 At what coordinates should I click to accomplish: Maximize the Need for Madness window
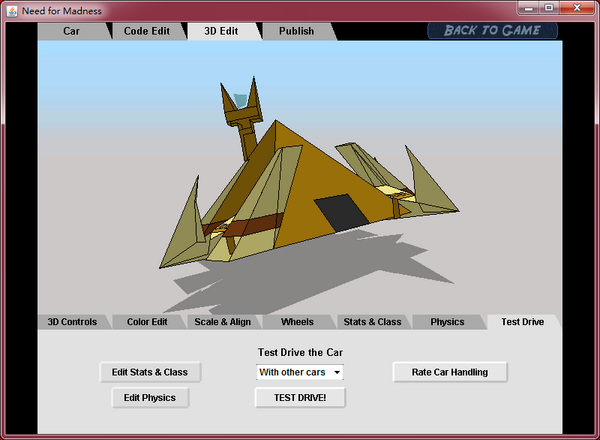point(549,8)
